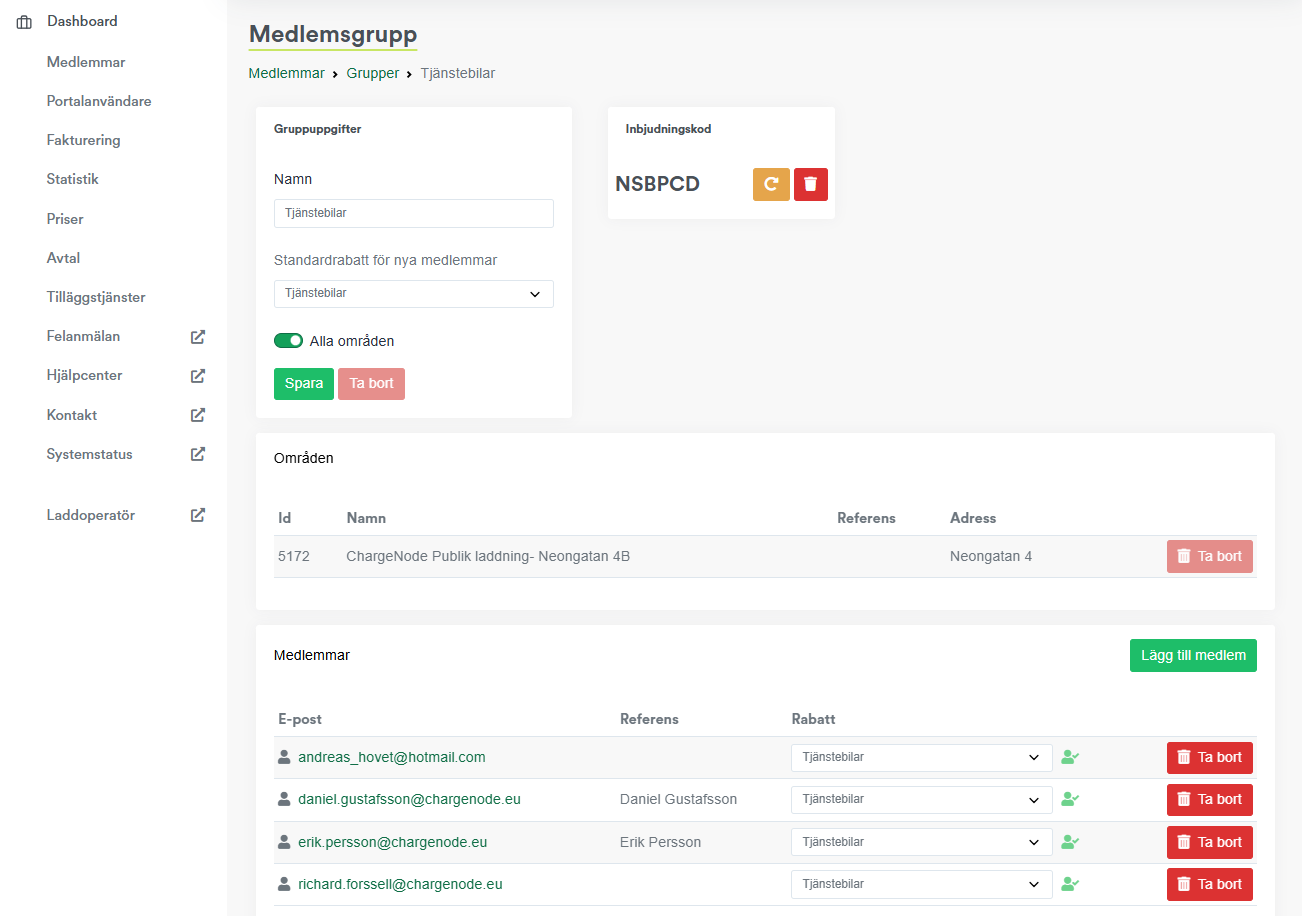The image size is (1302, 916).
Task: Select Tilläggstjänster from the sidebar menu
Action: pos(96,297)
